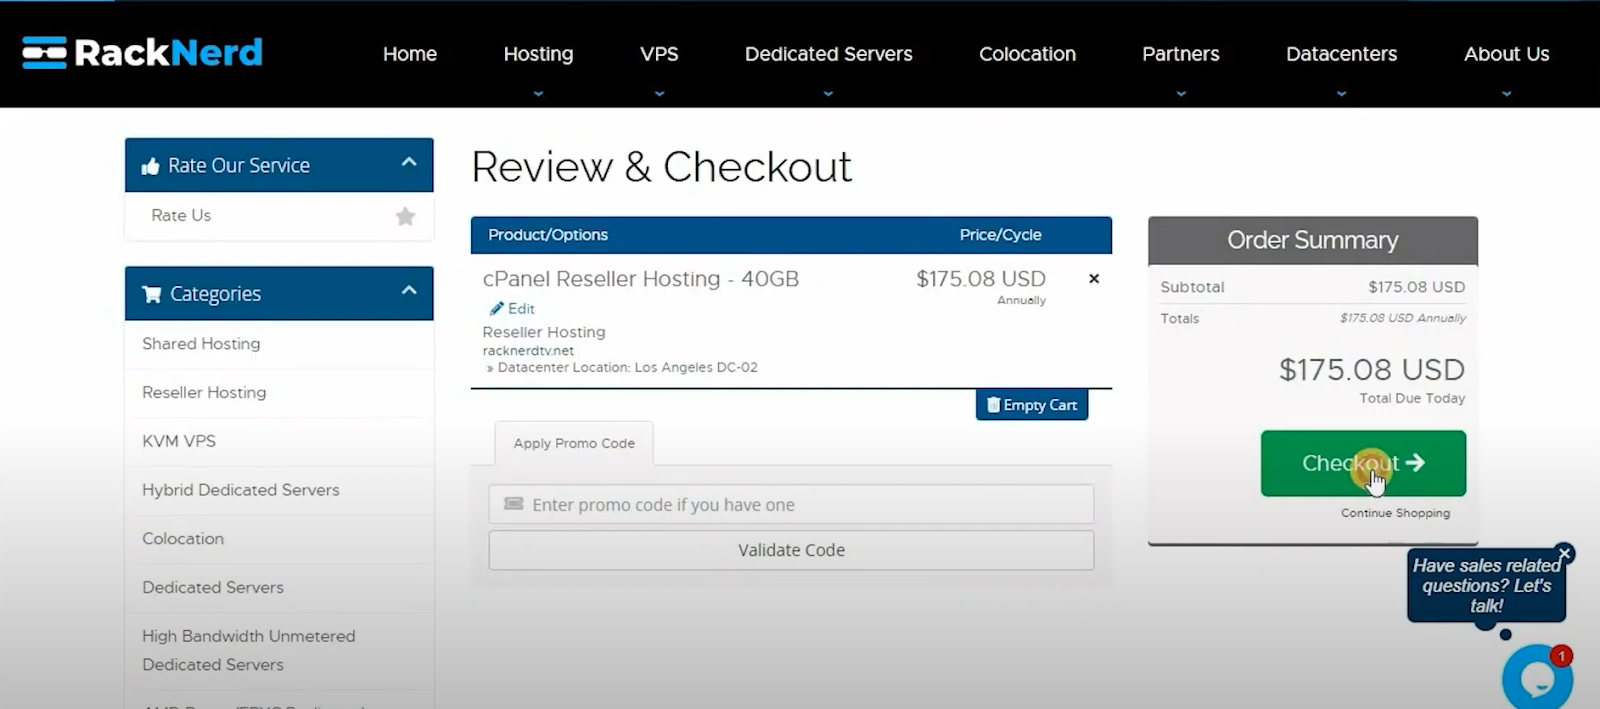
Task: Click the Empty Cart button
Action: point(1032,405)
